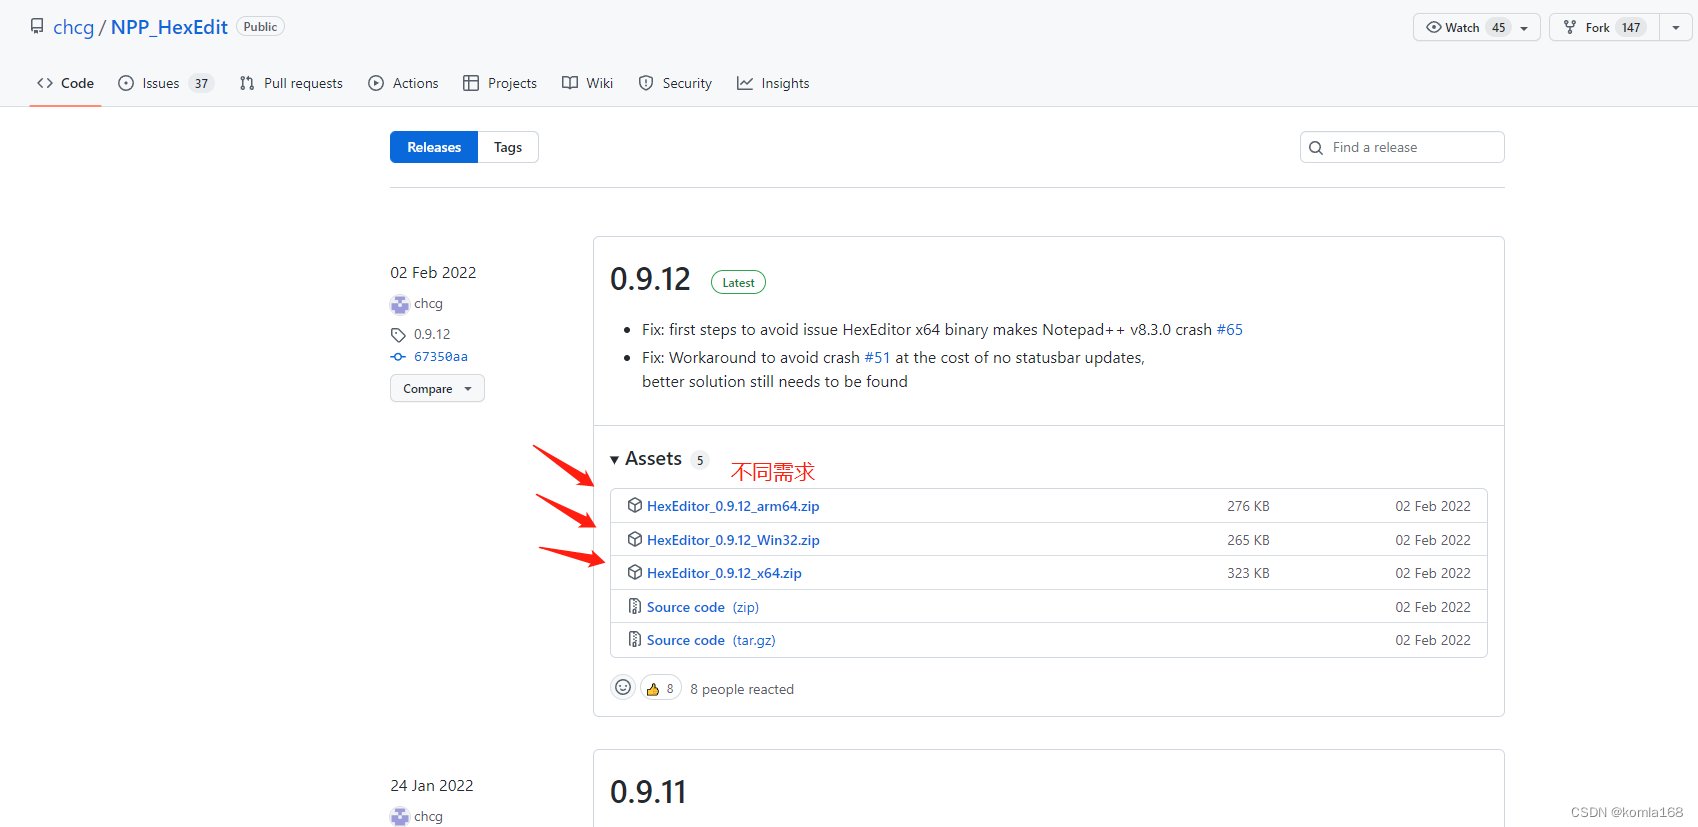Open the dropdown arrow next to Fork
This screenshot has height=827, width=1698.
1676,28
